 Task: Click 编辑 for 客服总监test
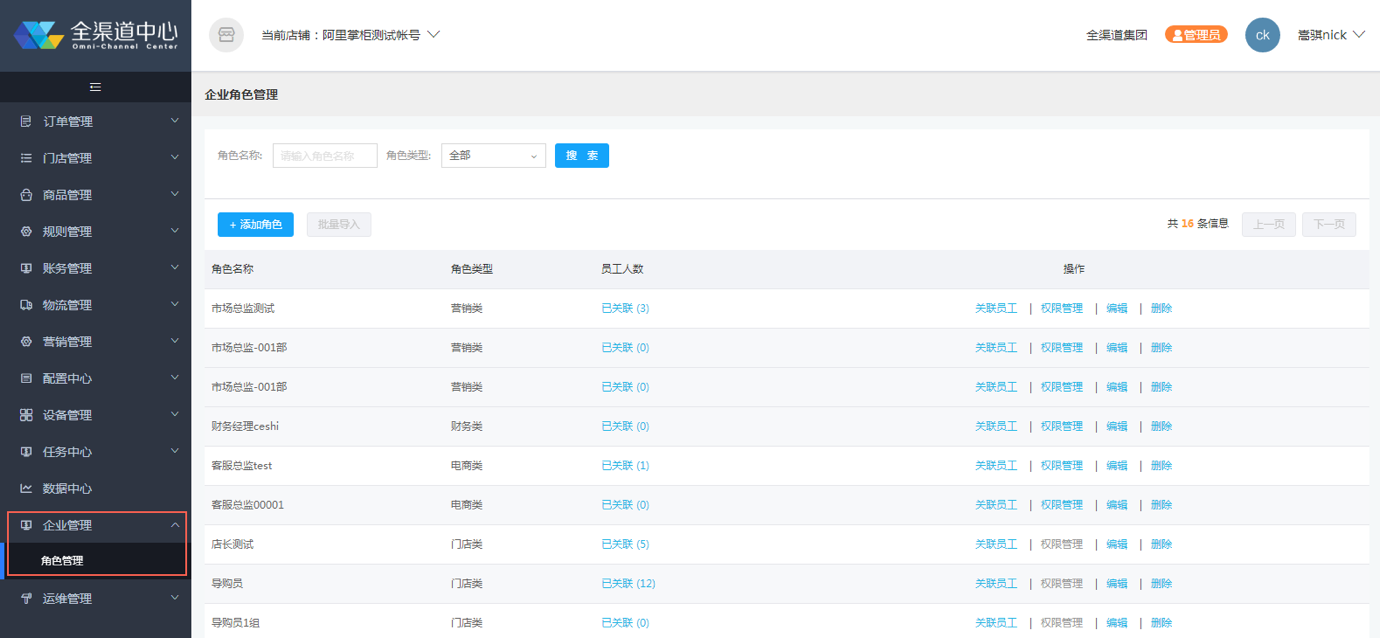[1117, 465]
